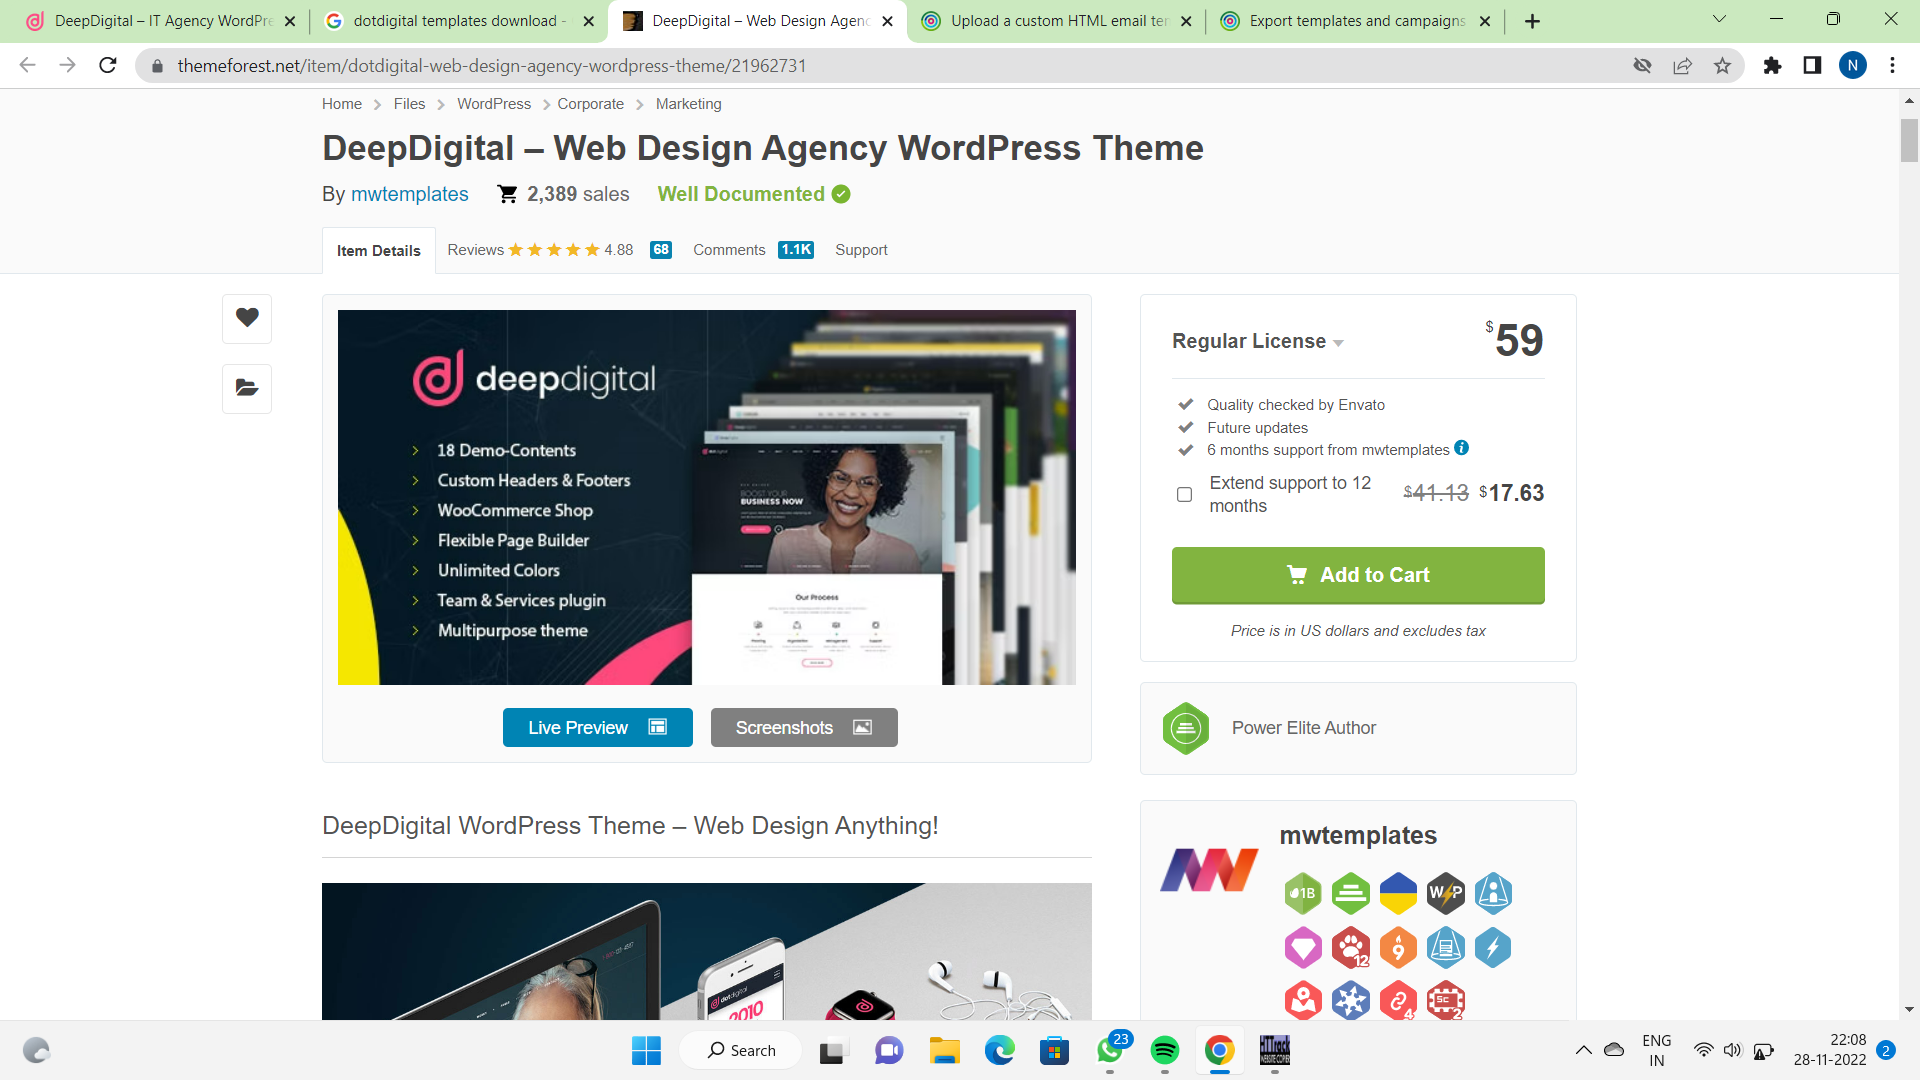Click the Power Elite Author badge icon

(x=1186, y=728)
